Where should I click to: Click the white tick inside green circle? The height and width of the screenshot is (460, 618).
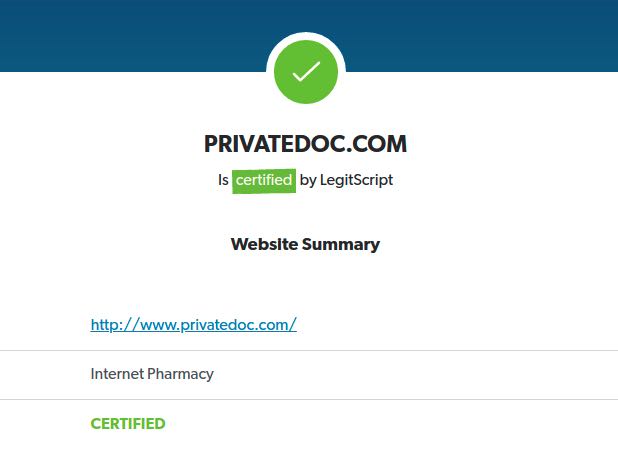tap(306, 72)
